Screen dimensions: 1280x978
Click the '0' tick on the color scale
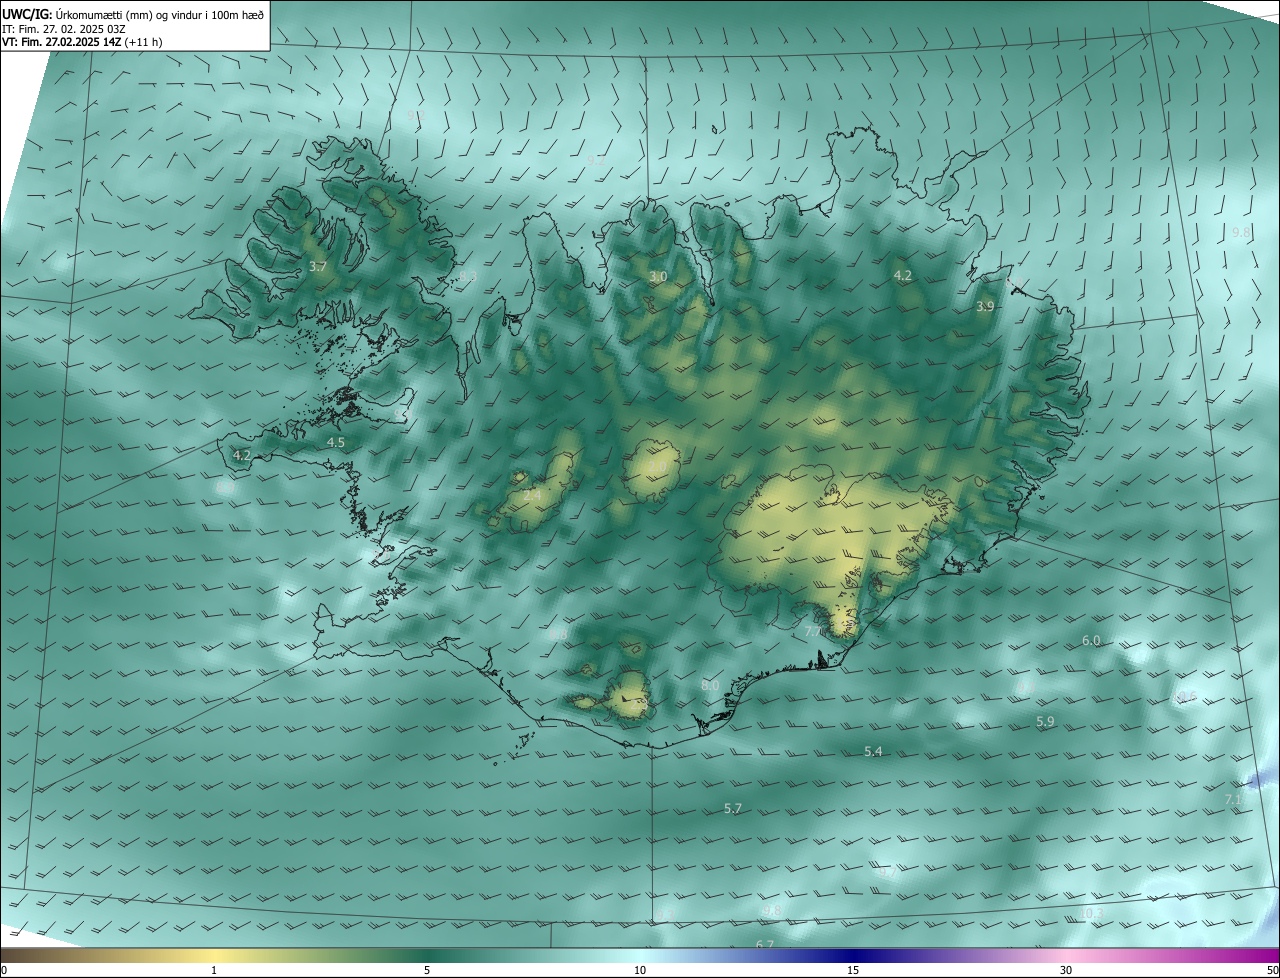tap(4, 970)
